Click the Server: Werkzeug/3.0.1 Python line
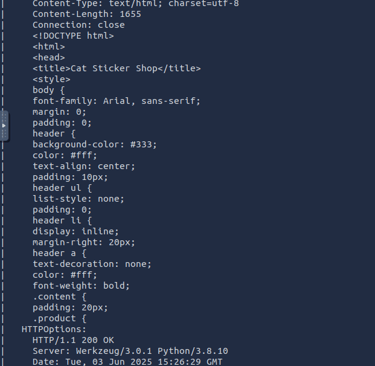Screen dimensions: 375x366 (x=130, y=351)
